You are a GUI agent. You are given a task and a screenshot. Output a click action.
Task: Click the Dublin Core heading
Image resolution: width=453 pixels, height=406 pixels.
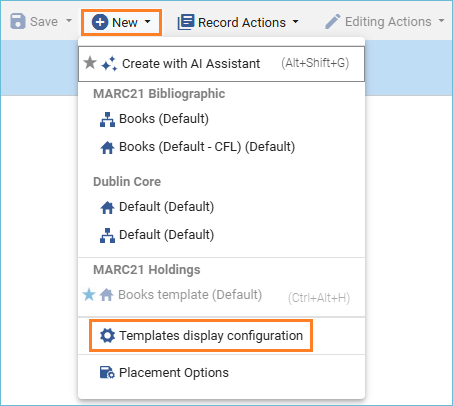127,182
